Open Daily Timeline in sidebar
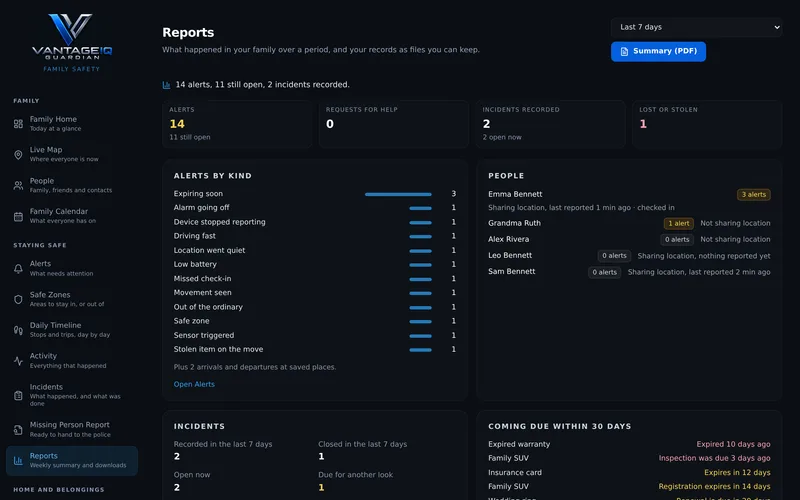800x500 pixels. [x=71, y=330]
